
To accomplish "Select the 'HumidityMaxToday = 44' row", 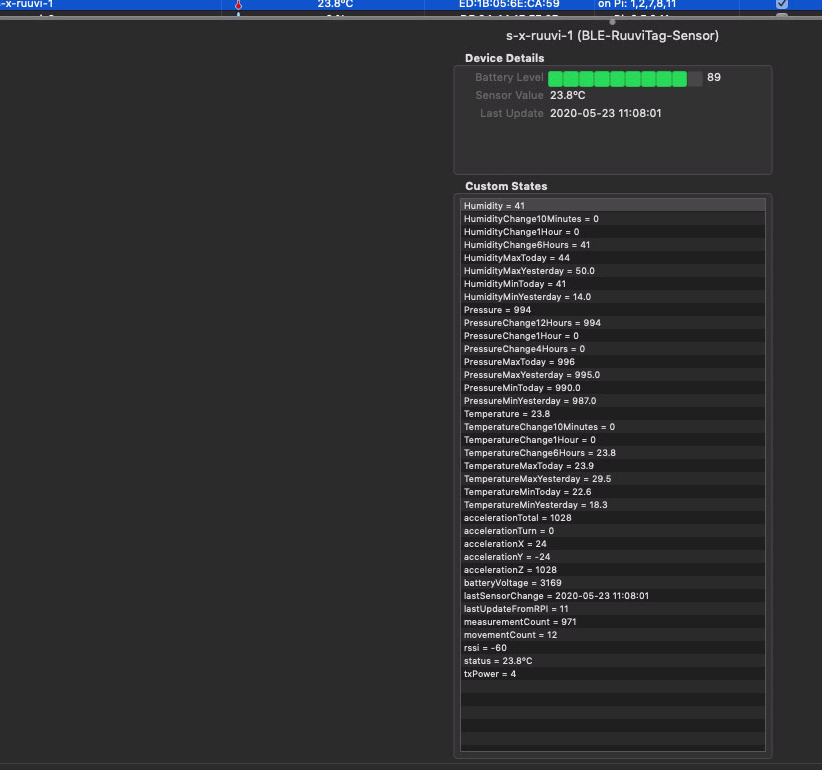I will (612, 258).
